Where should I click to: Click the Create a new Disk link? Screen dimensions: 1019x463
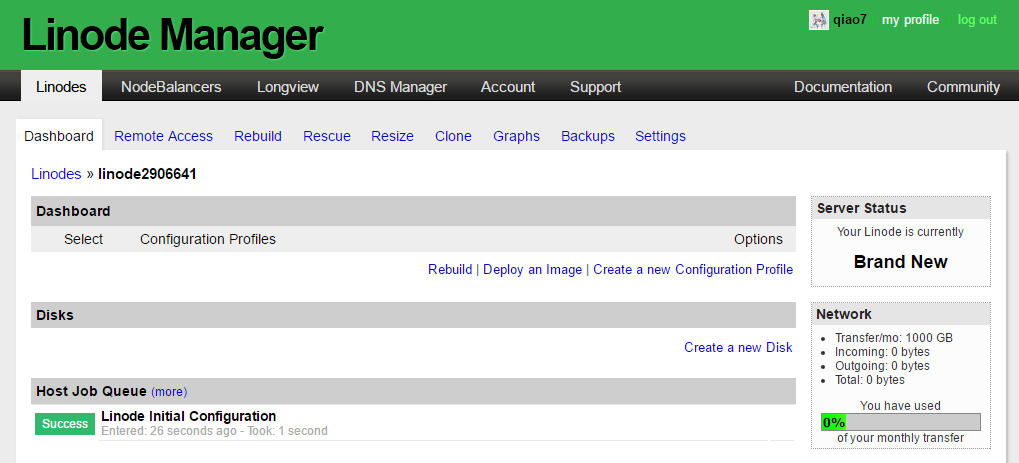[738, 347]
